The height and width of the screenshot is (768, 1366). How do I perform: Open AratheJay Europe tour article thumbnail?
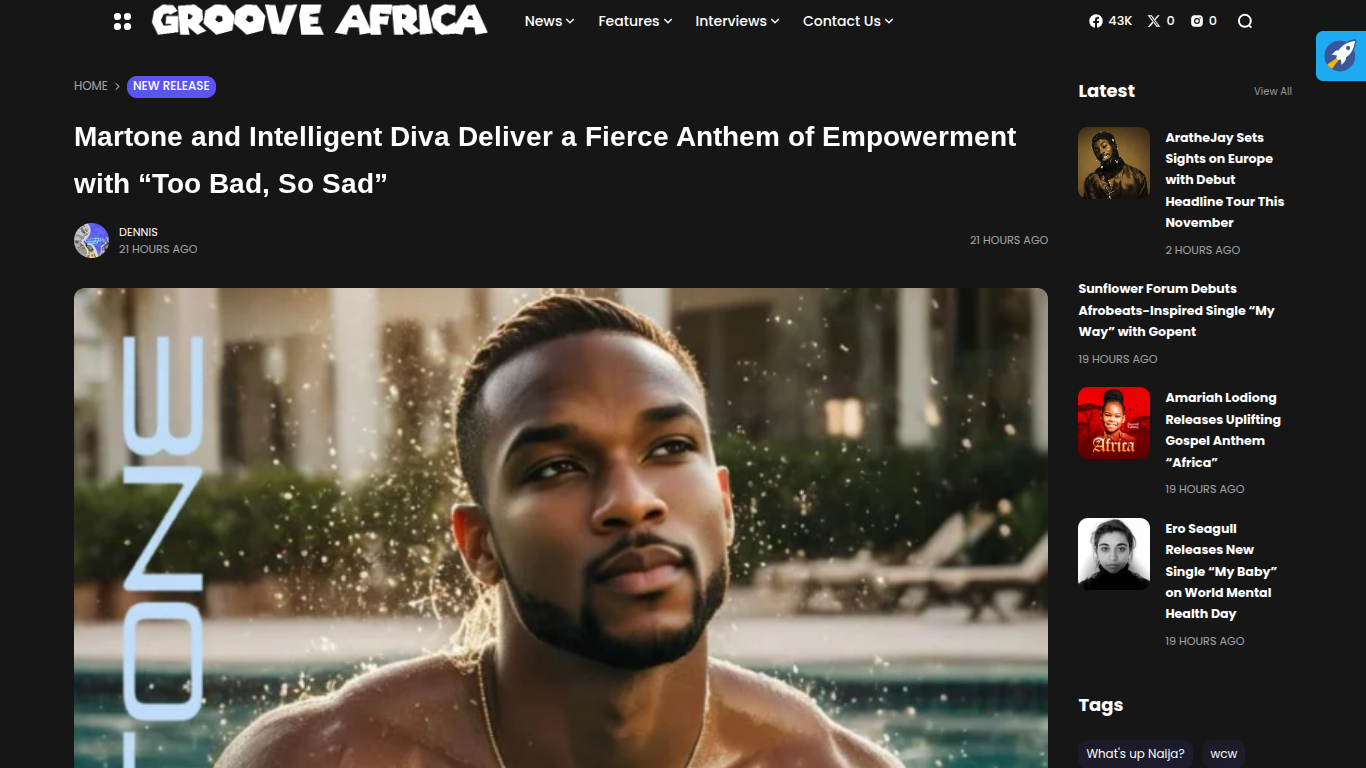[x=1114, y=163]
